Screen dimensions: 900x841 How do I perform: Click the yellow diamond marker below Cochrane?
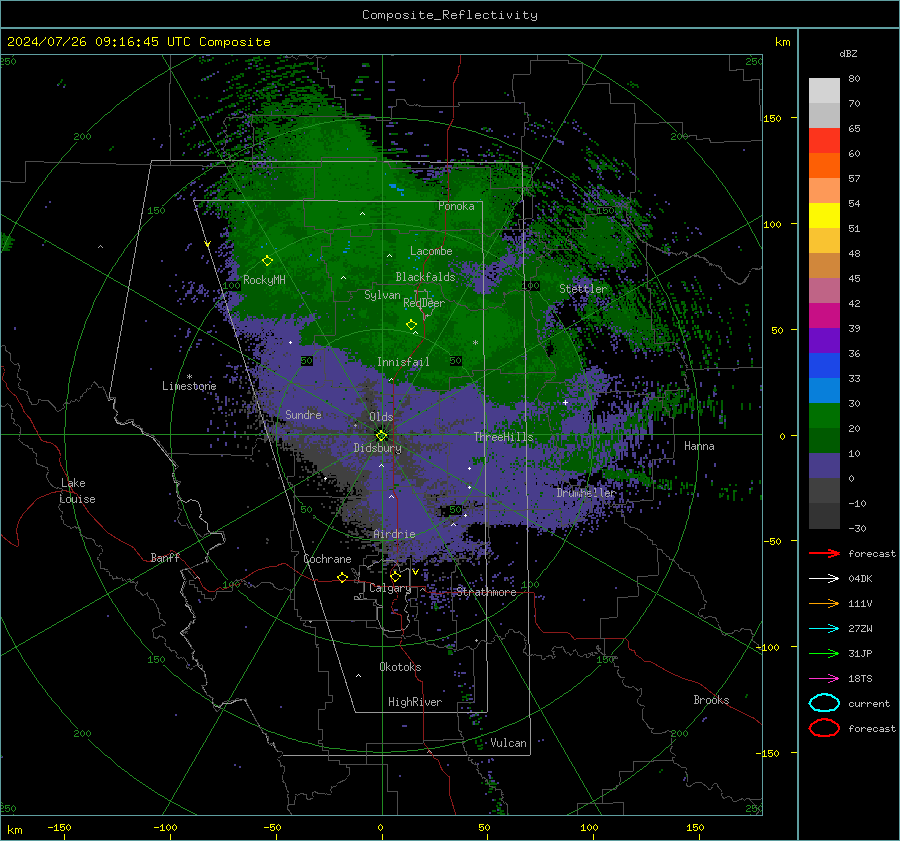click(342, 577)
